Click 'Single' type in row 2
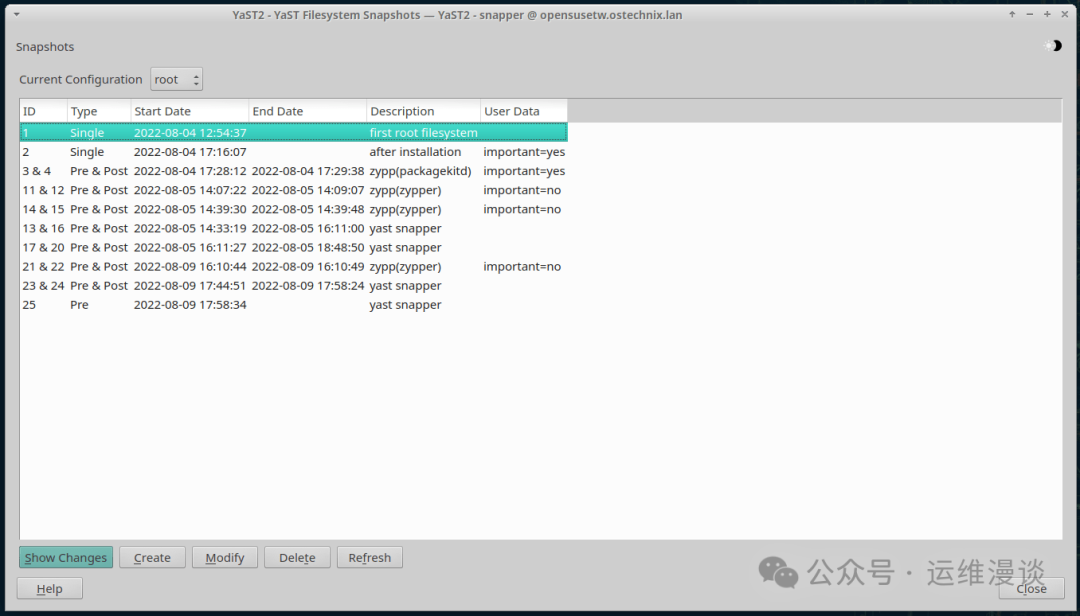The image size is (1080, 616). click(87, 152)
